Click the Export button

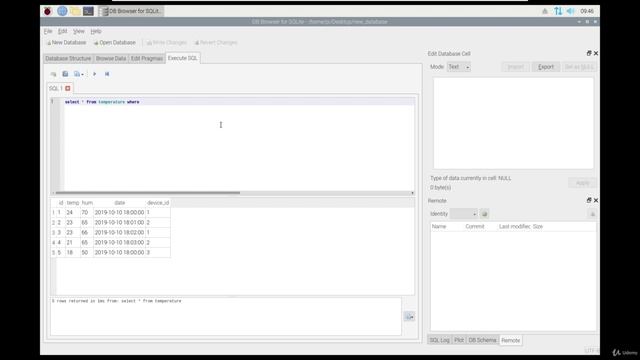546,67
